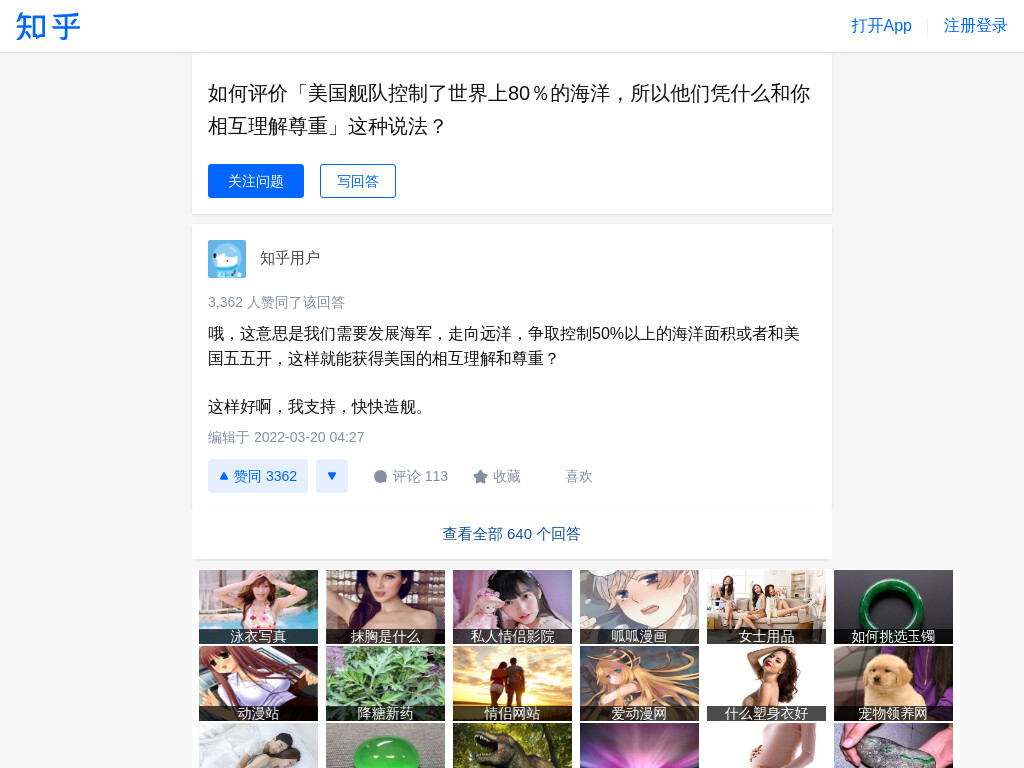Open the 呱呱漫画 thumbnail
Screen dimensions: 1024x768
pyautogui.click(x=639, y=607)
